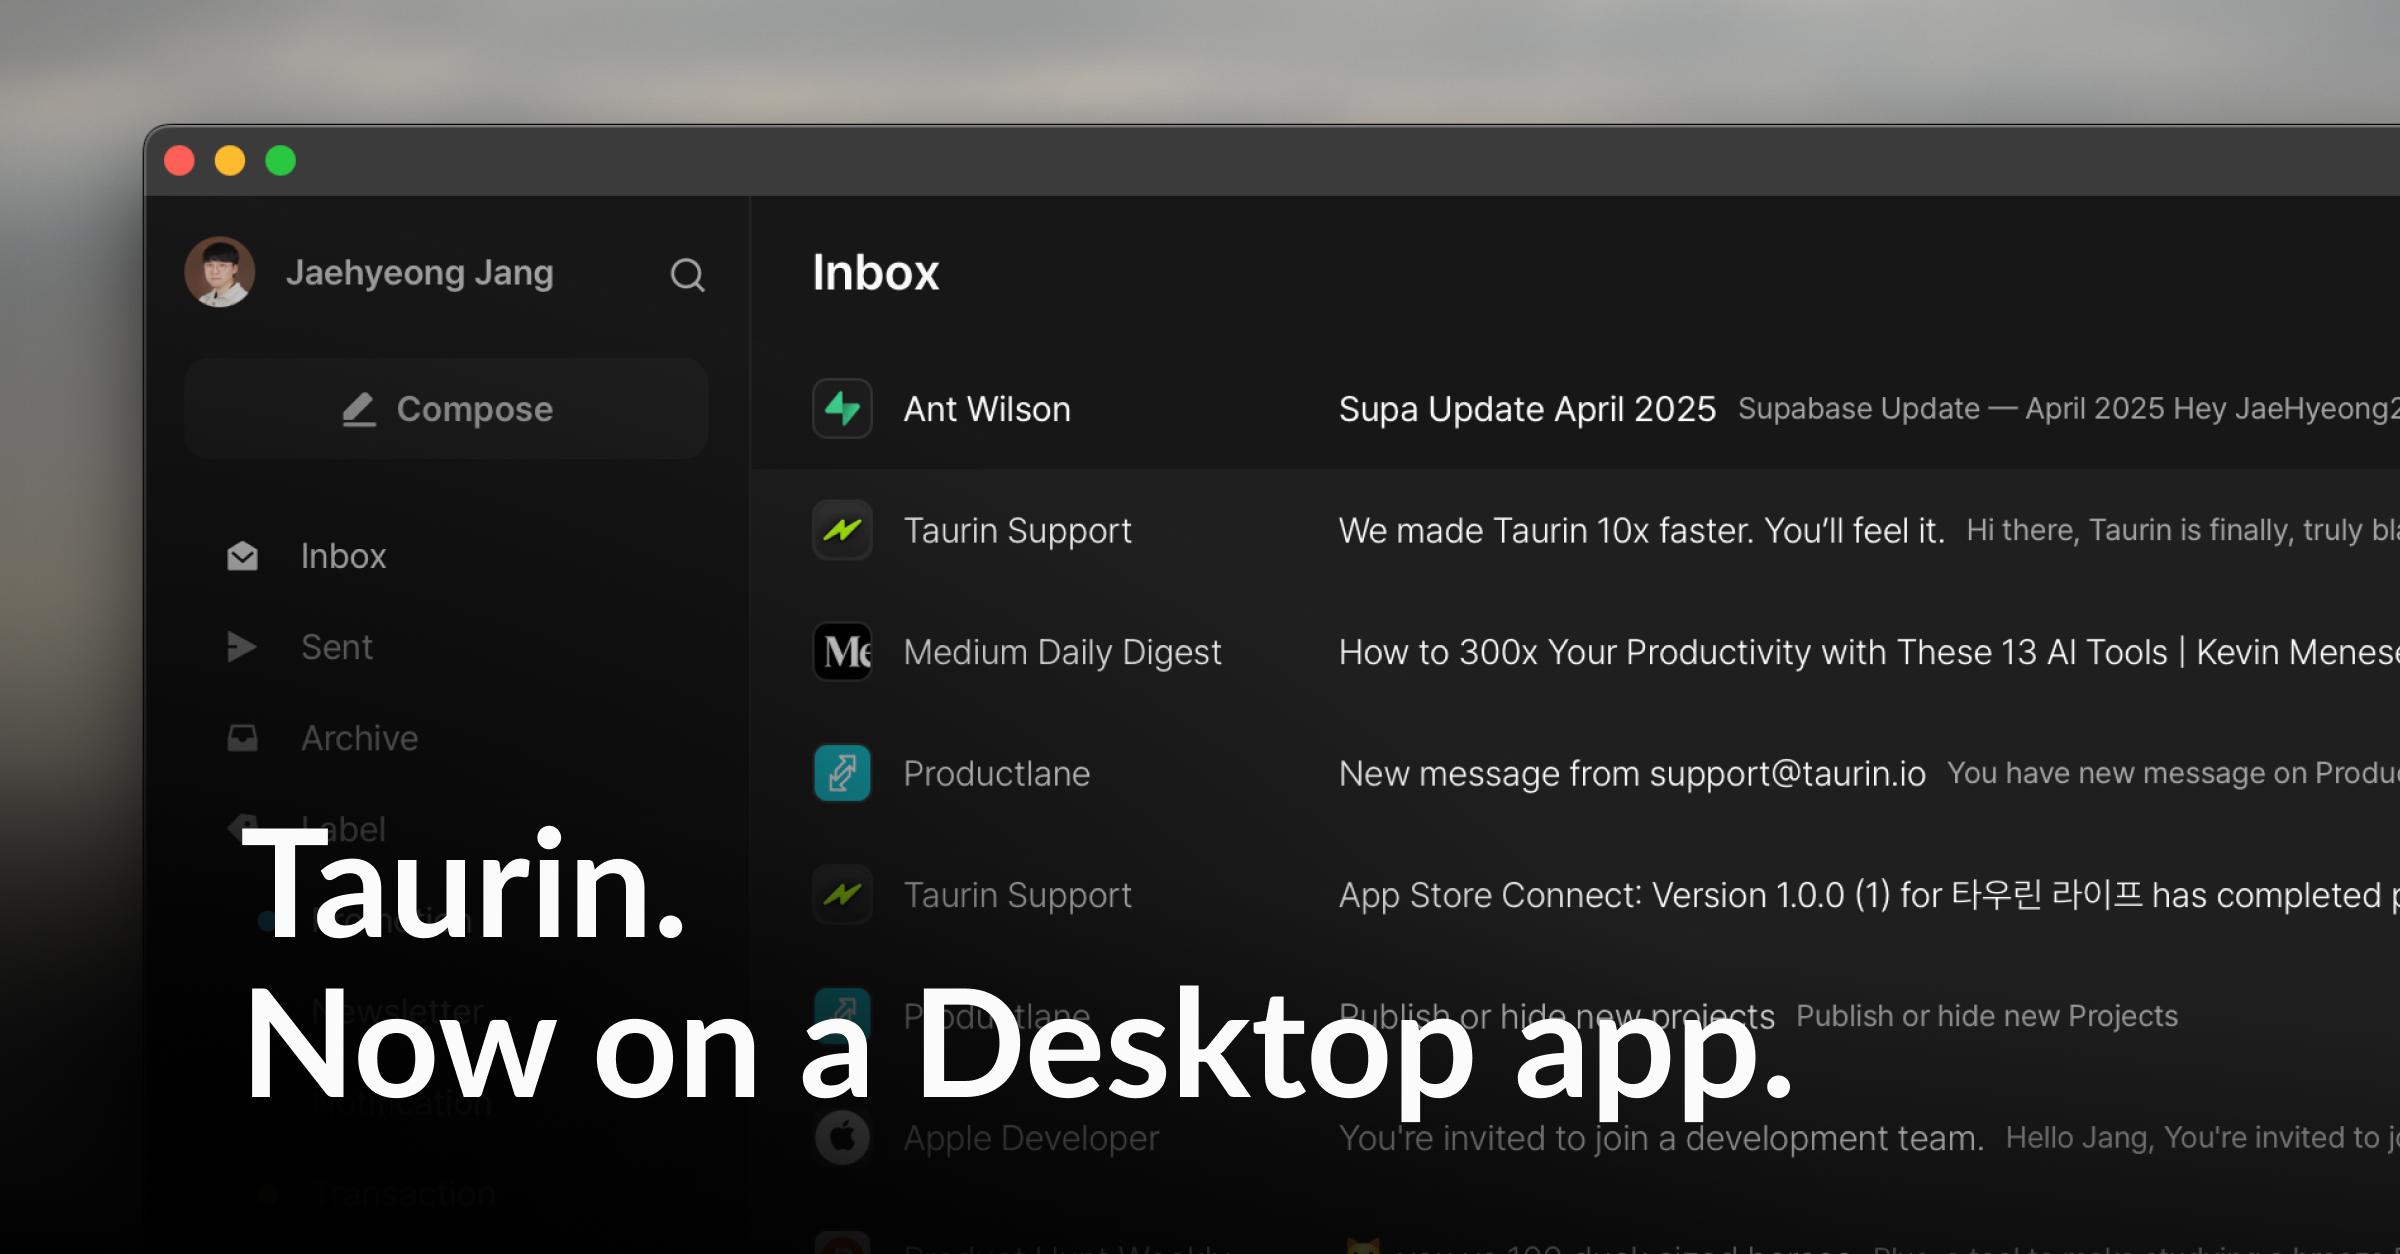The height and width of the screenshot is (1254, 2400).
Task: Click the Jaehyeong Jang account name
Action: 419,273
